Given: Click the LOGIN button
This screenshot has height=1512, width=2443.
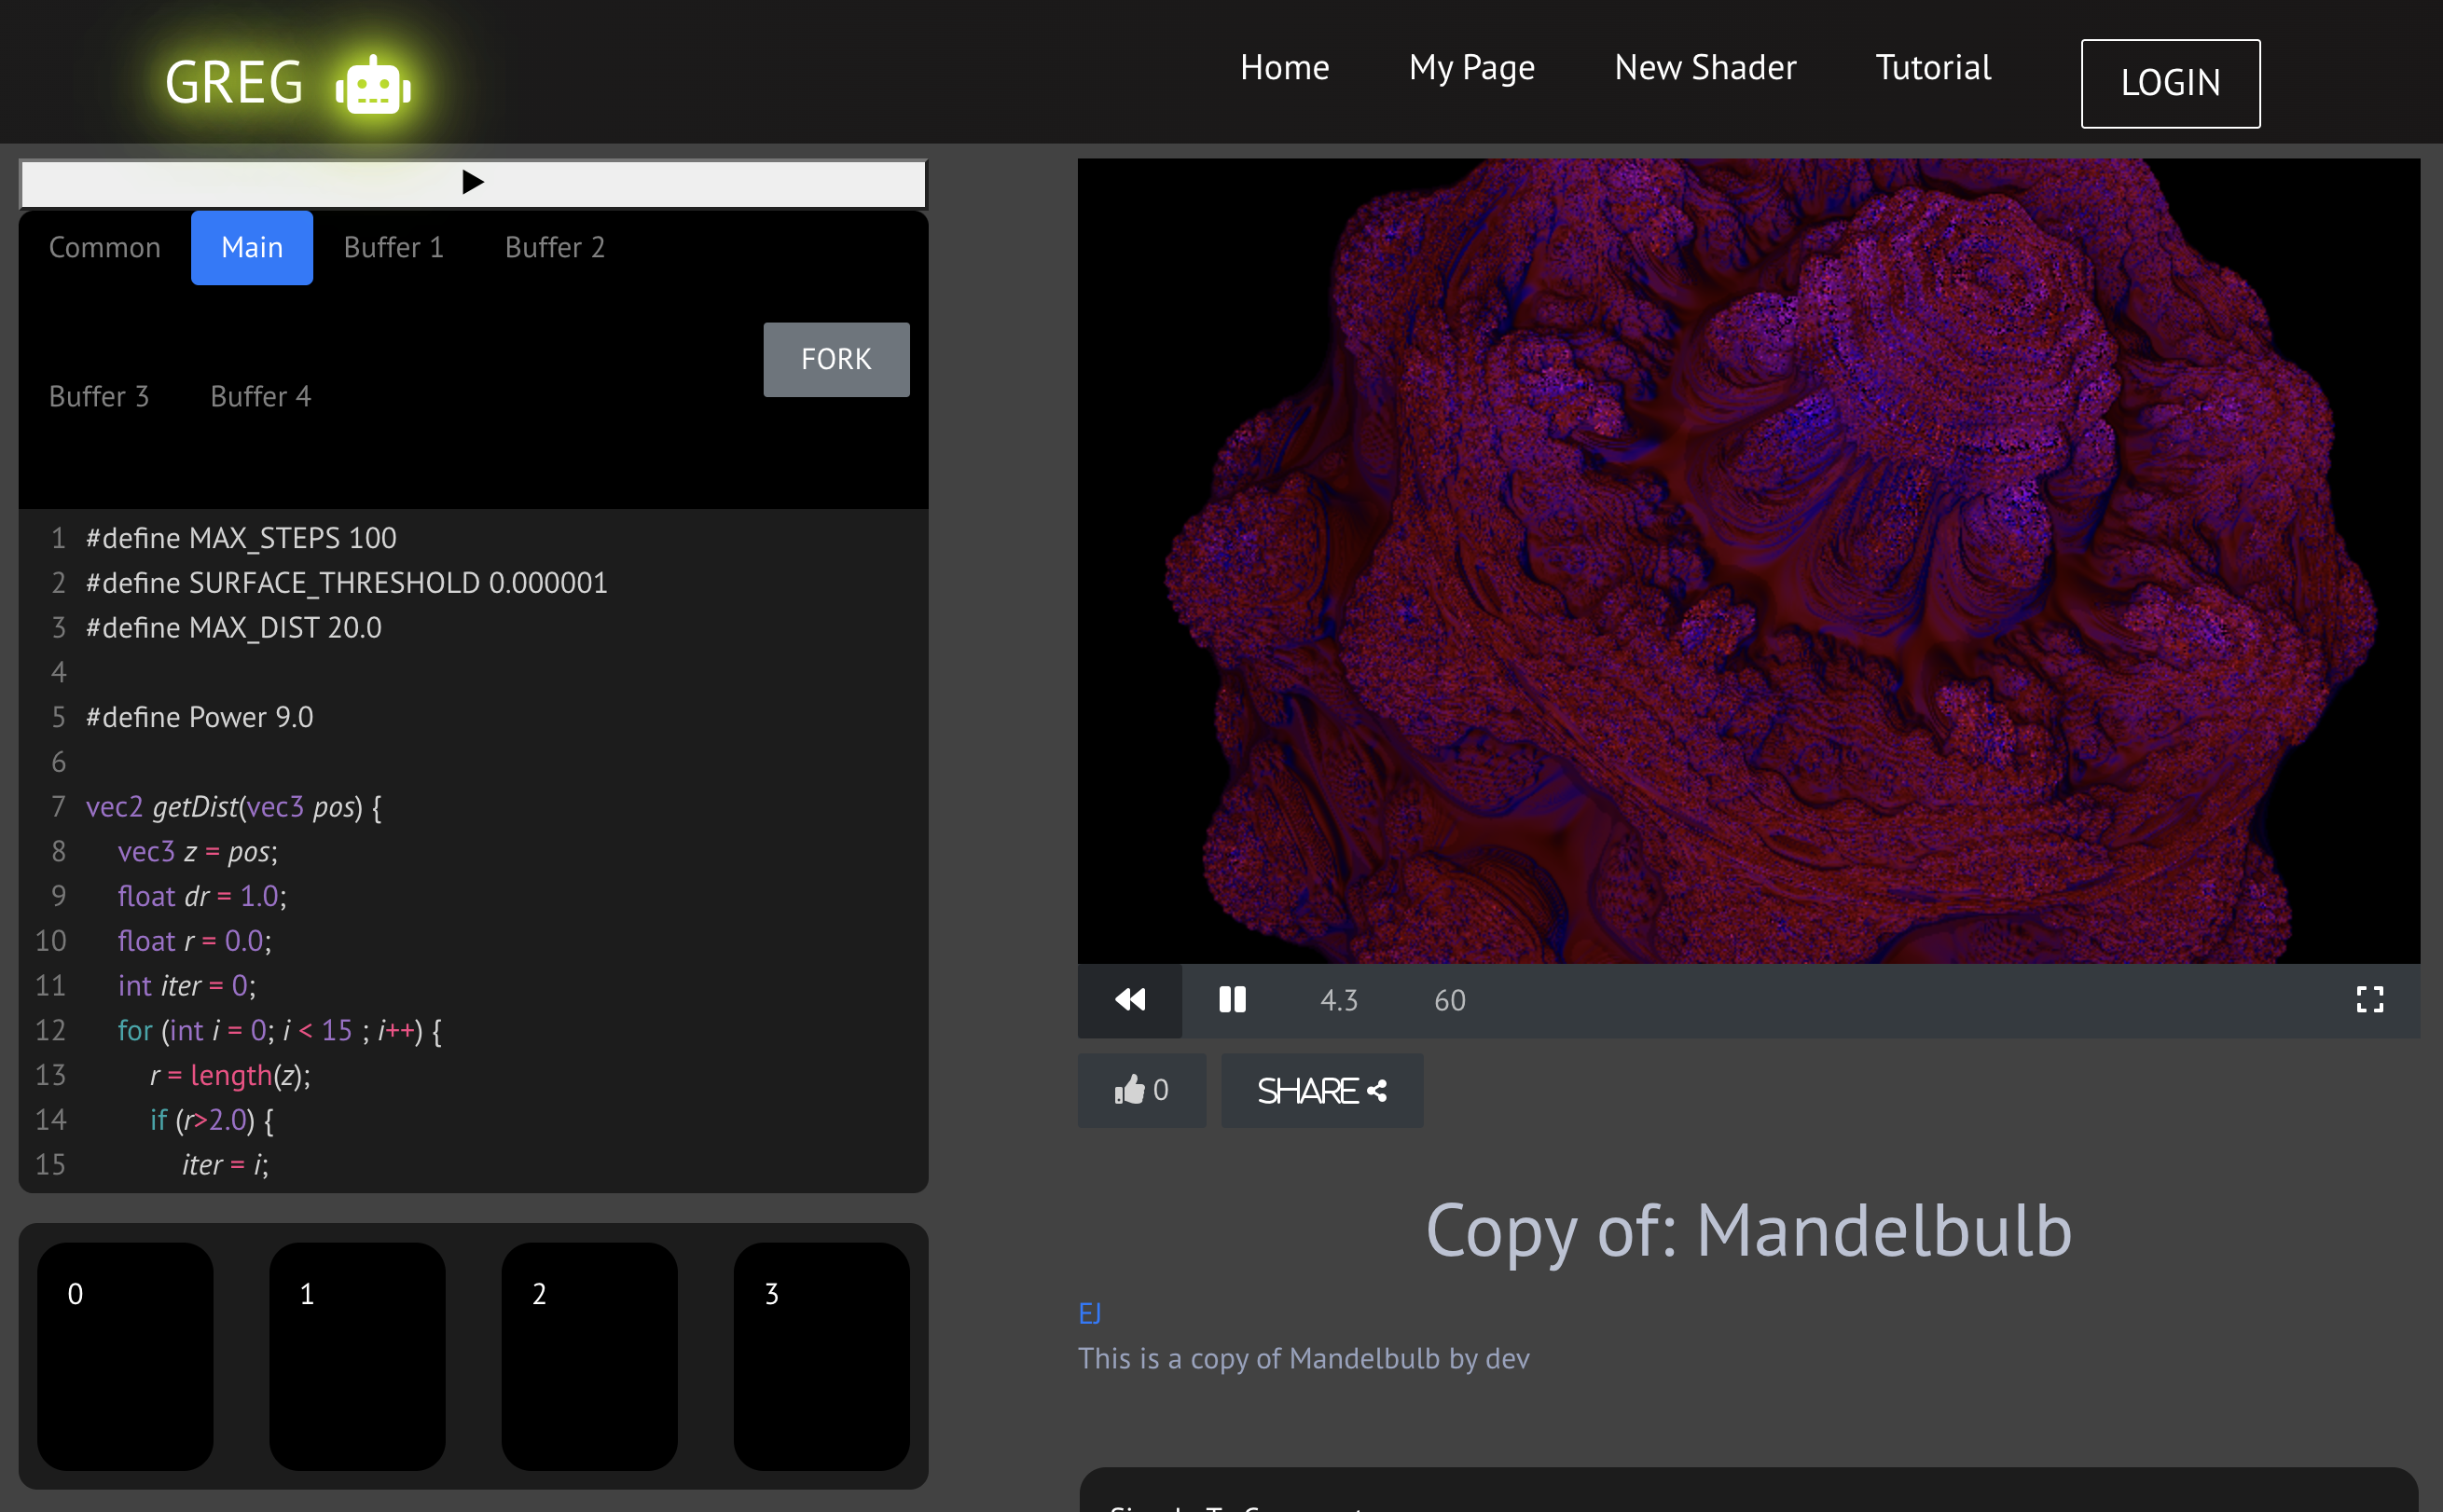Looking at the screenshot, I should (x=2170, y=83).
